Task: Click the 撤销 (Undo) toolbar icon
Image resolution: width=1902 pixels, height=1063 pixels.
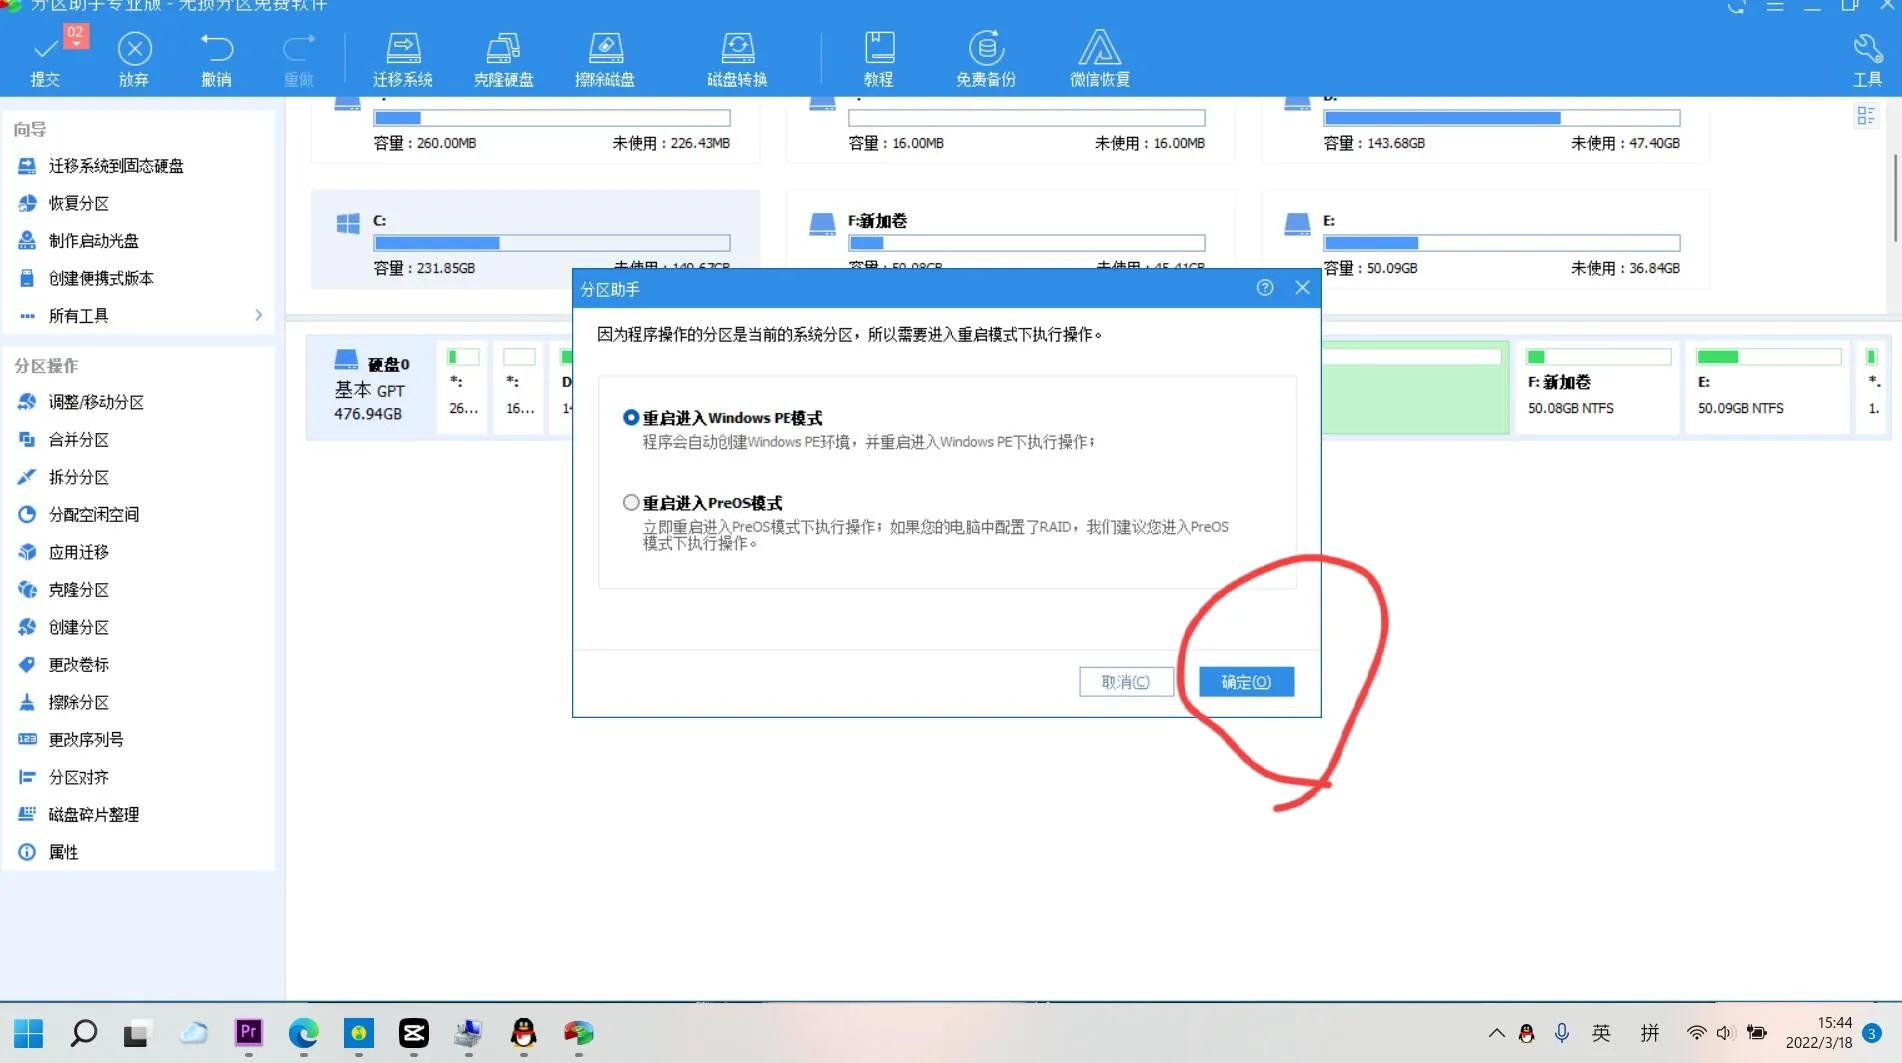Action: pyautogui.click(x=217, y=57)
